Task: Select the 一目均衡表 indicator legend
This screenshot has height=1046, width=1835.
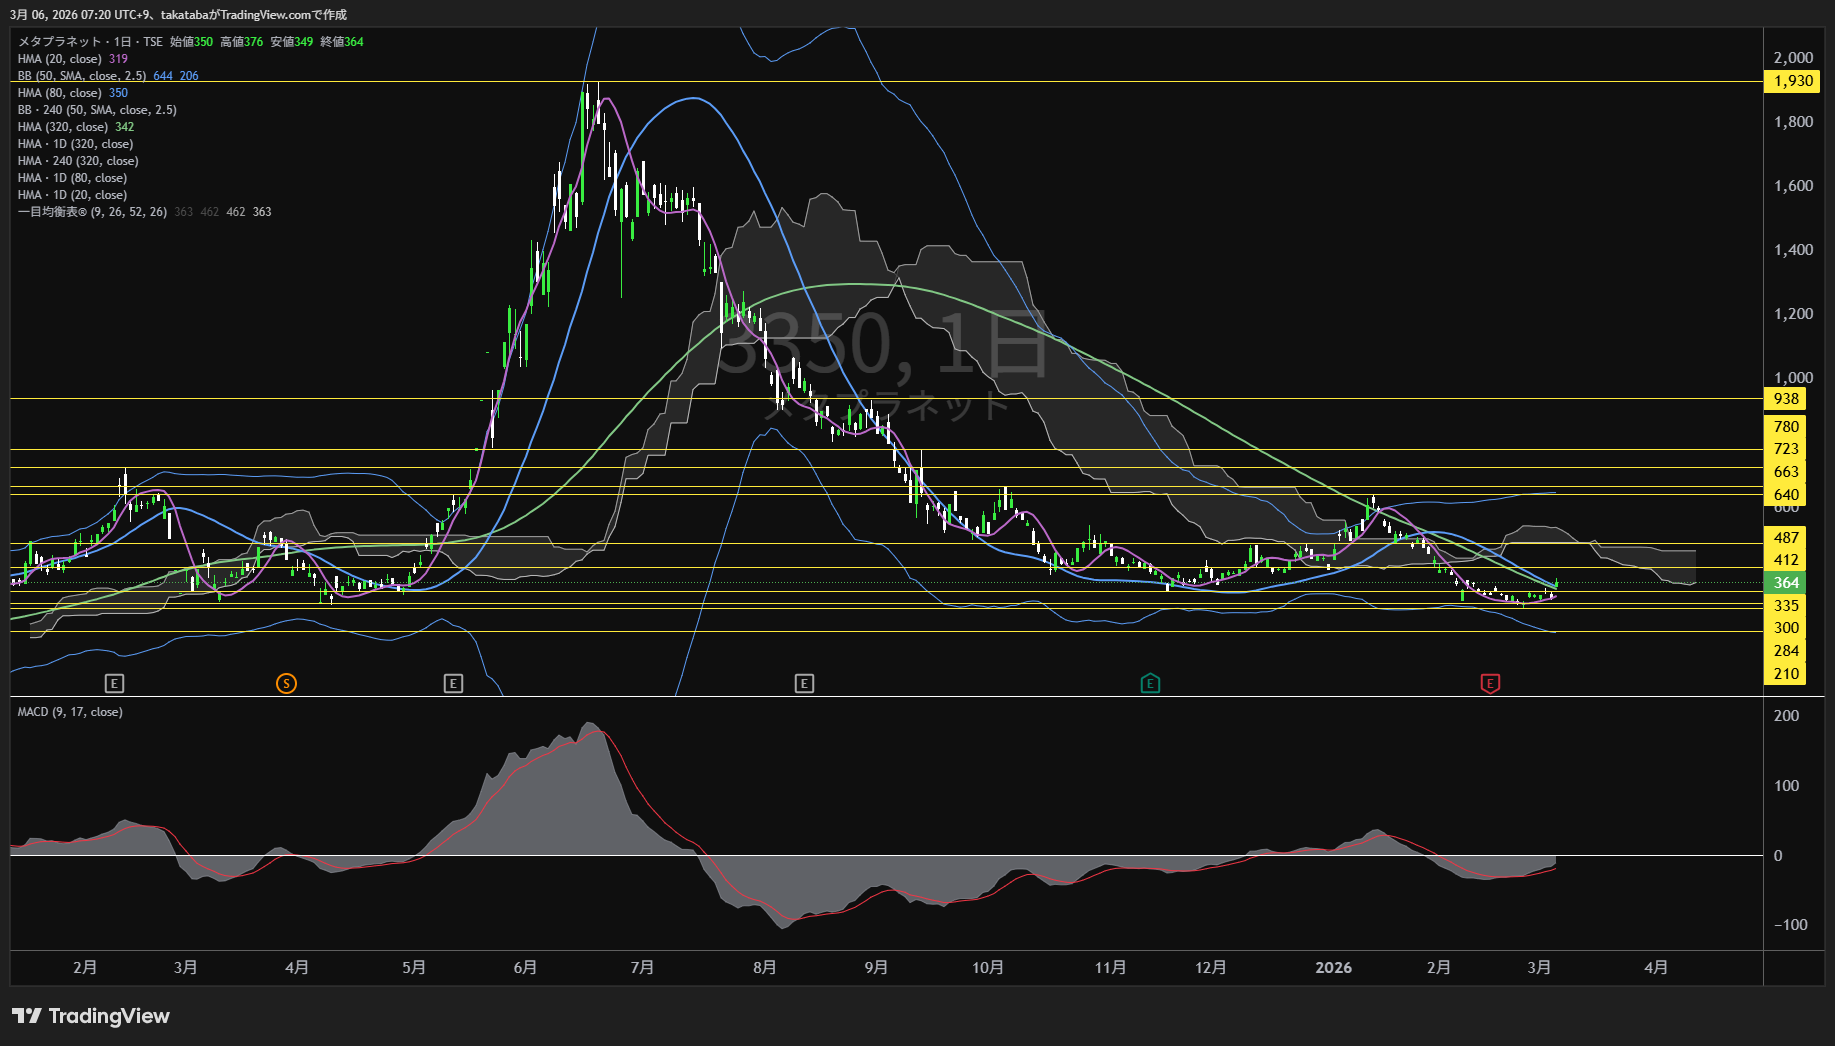Action: pyautogui.click(x=92, y=212)
